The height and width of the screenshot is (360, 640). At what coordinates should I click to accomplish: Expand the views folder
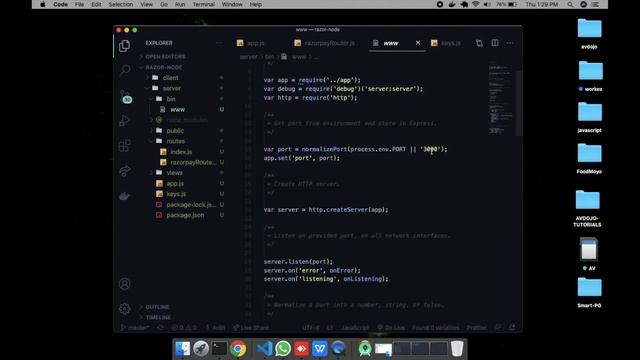(174, 173)
